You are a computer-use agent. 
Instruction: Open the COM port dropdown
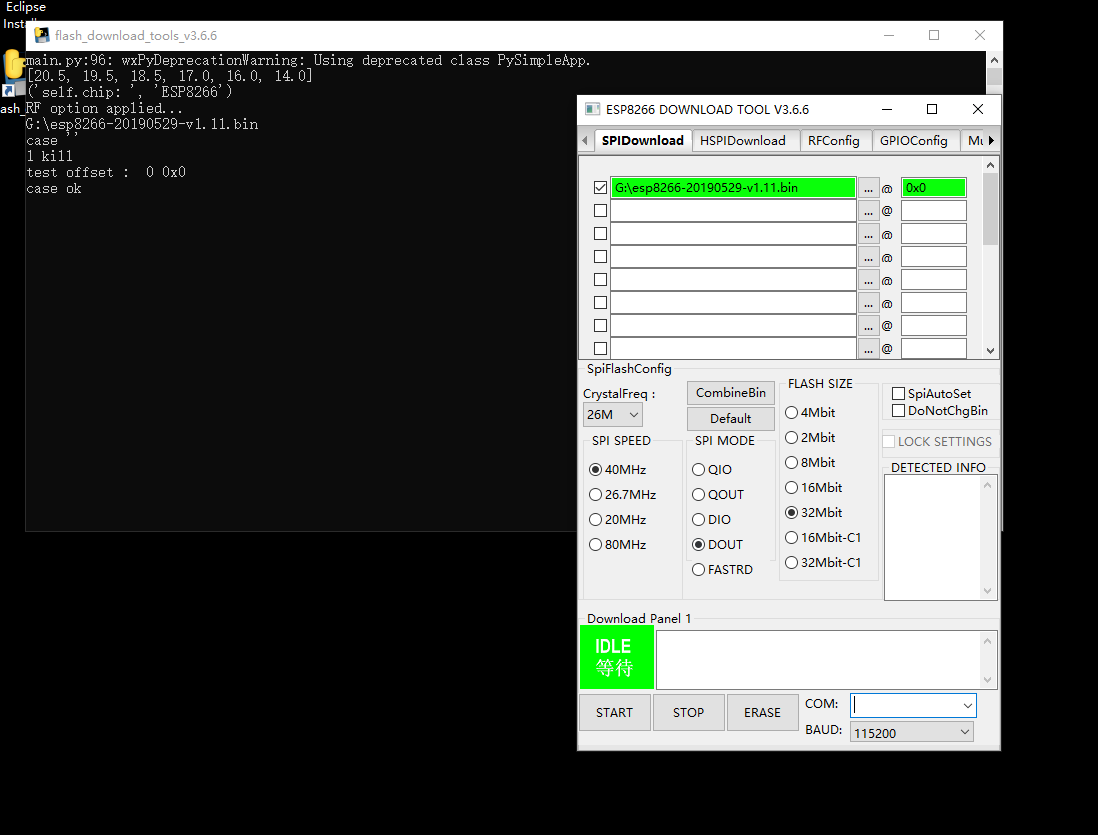[x=967, y=705]
